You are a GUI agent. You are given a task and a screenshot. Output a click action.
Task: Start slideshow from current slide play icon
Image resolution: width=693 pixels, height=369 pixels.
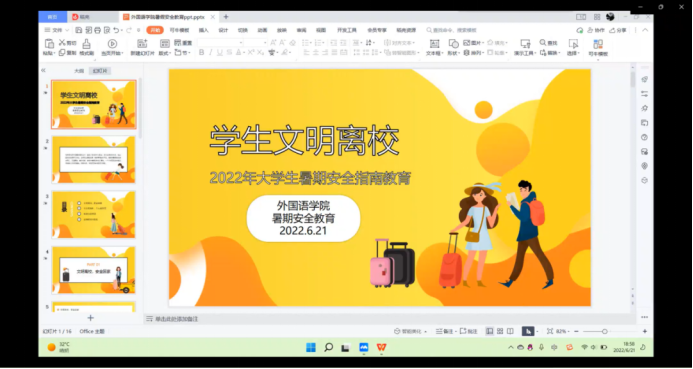tap(112, 44)
